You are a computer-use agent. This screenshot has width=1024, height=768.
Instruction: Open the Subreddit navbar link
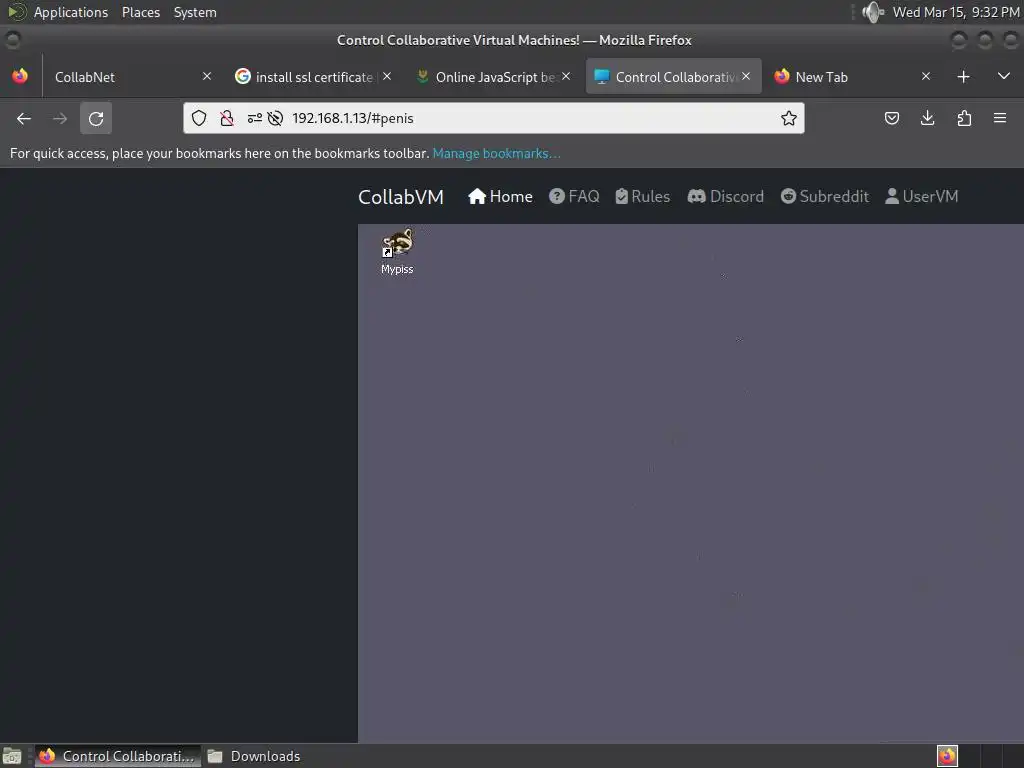(825, 197)
